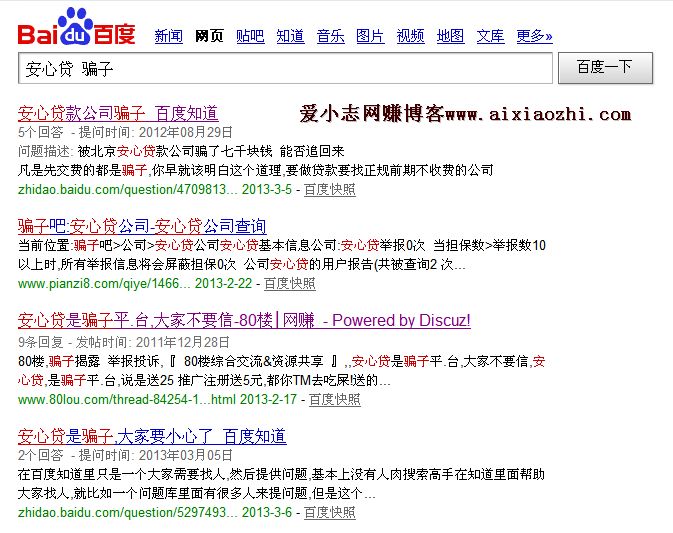This screenshot has width=673, height=533.
Task: Open the 文库 library tab
Action: (x=490, y=36)
